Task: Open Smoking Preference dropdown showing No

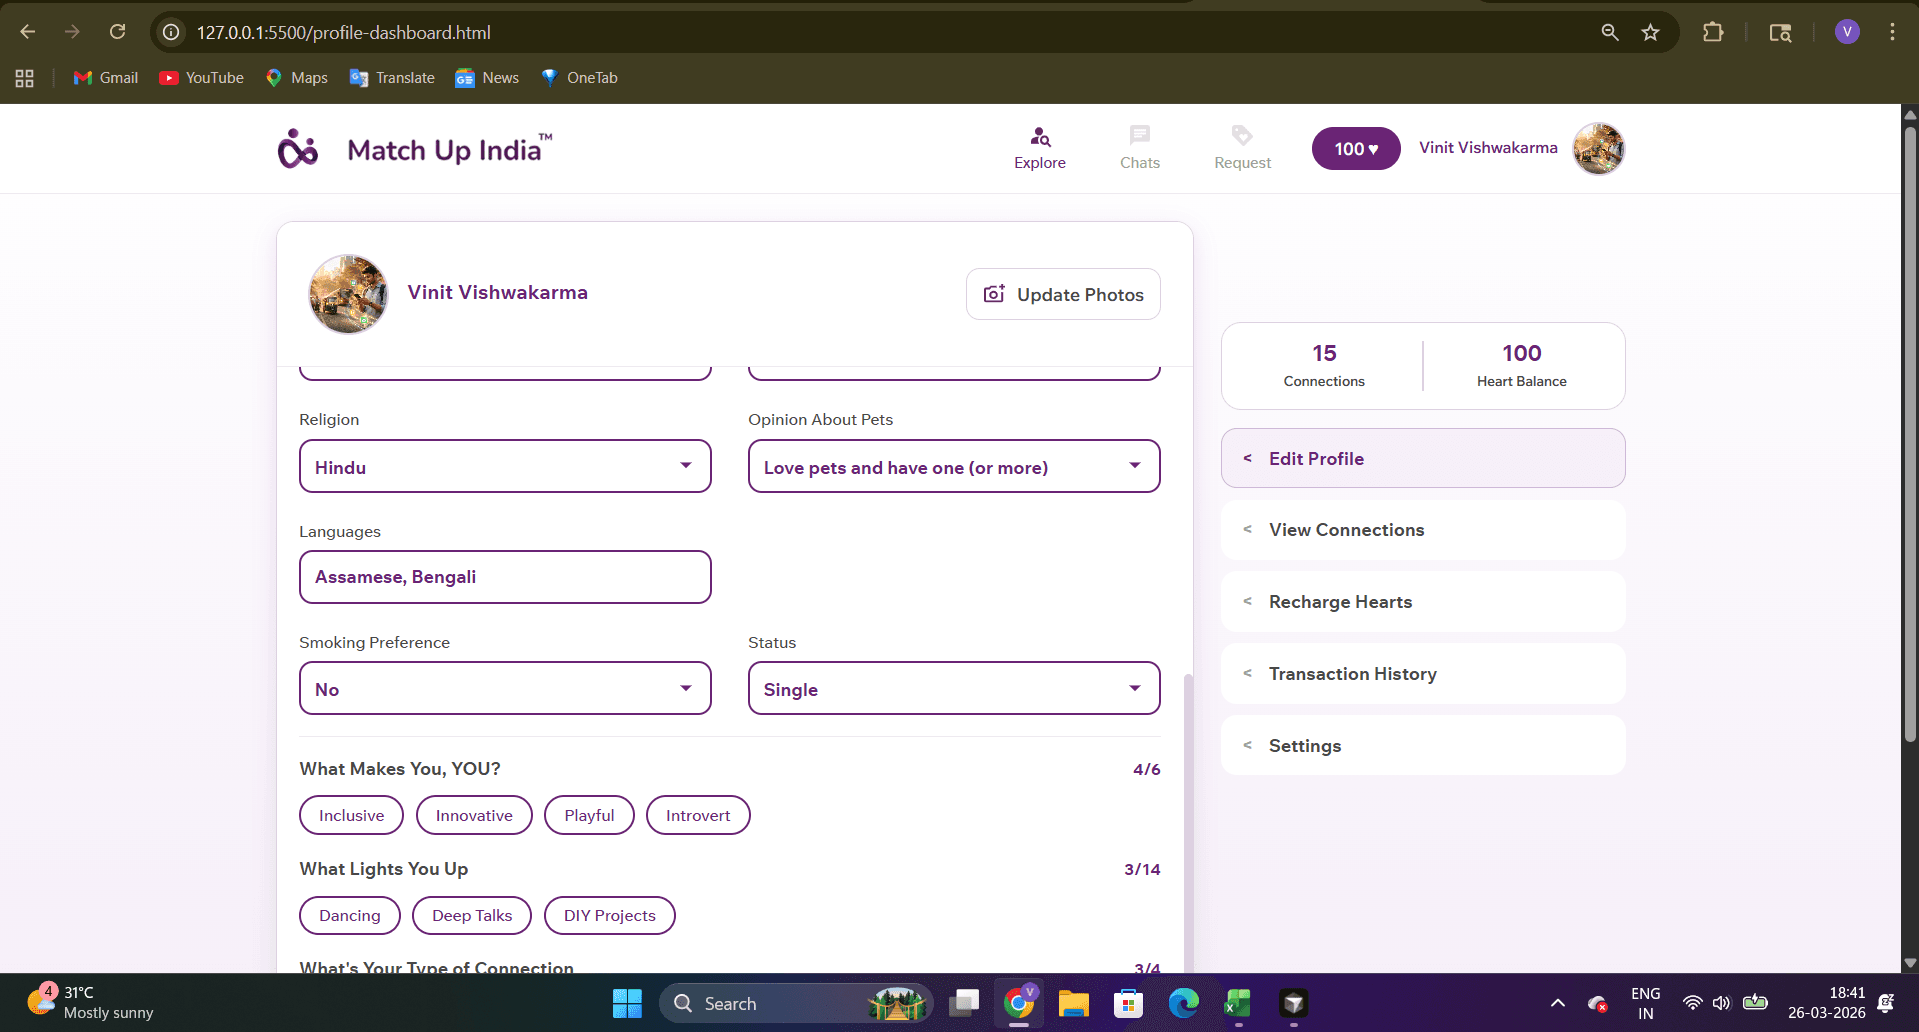Action: pos(505,688)
